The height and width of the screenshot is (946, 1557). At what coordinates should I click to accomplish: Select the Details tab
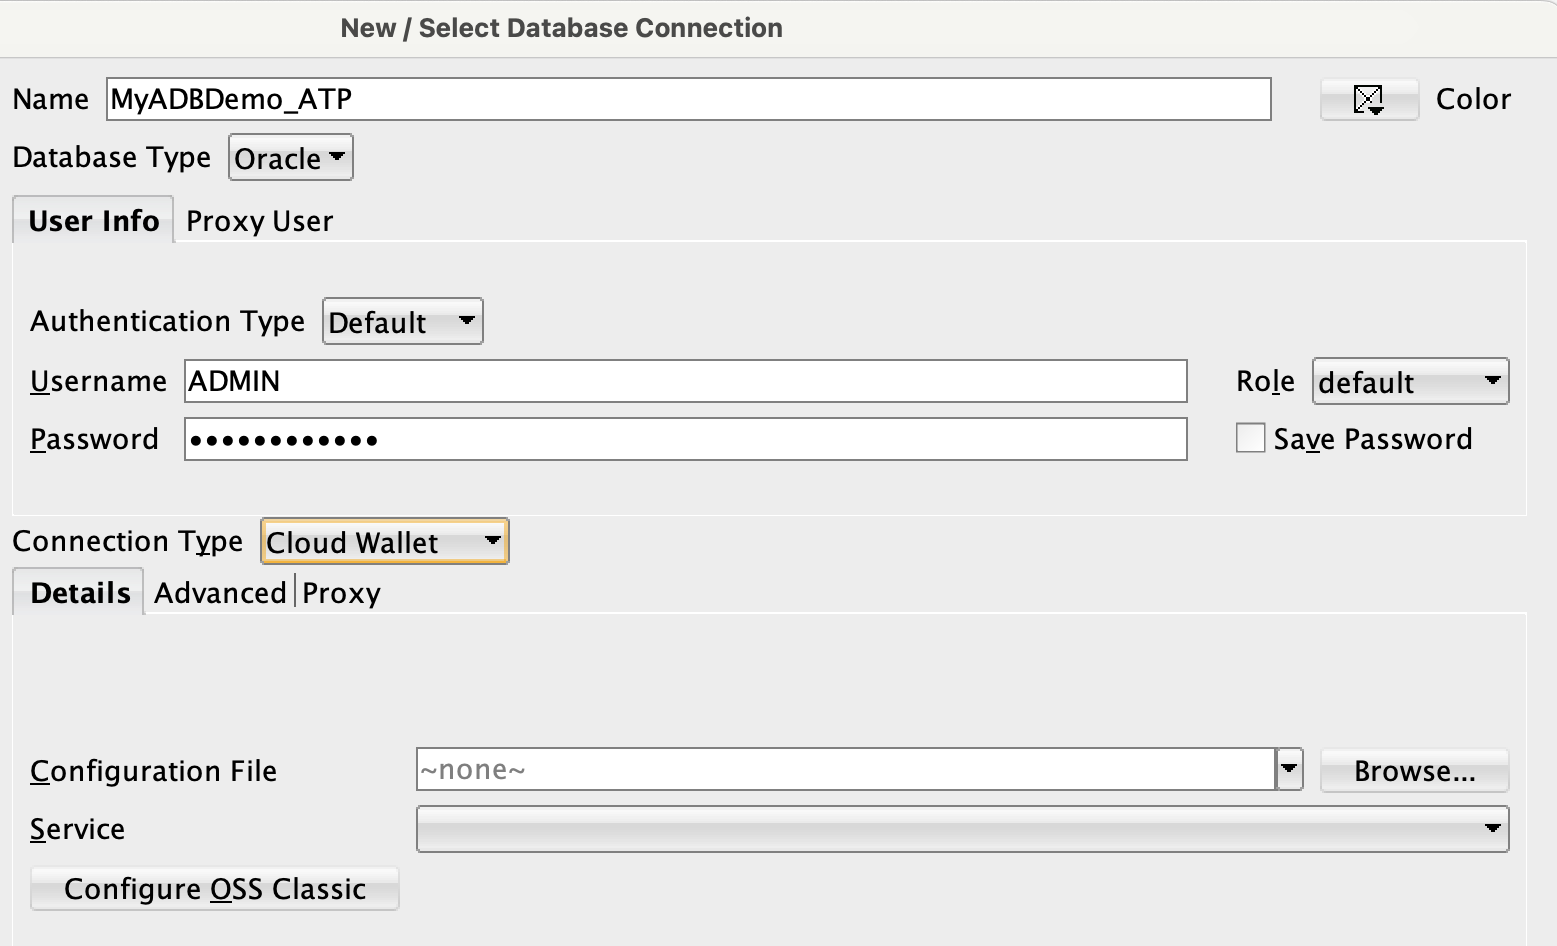[80, 592]
